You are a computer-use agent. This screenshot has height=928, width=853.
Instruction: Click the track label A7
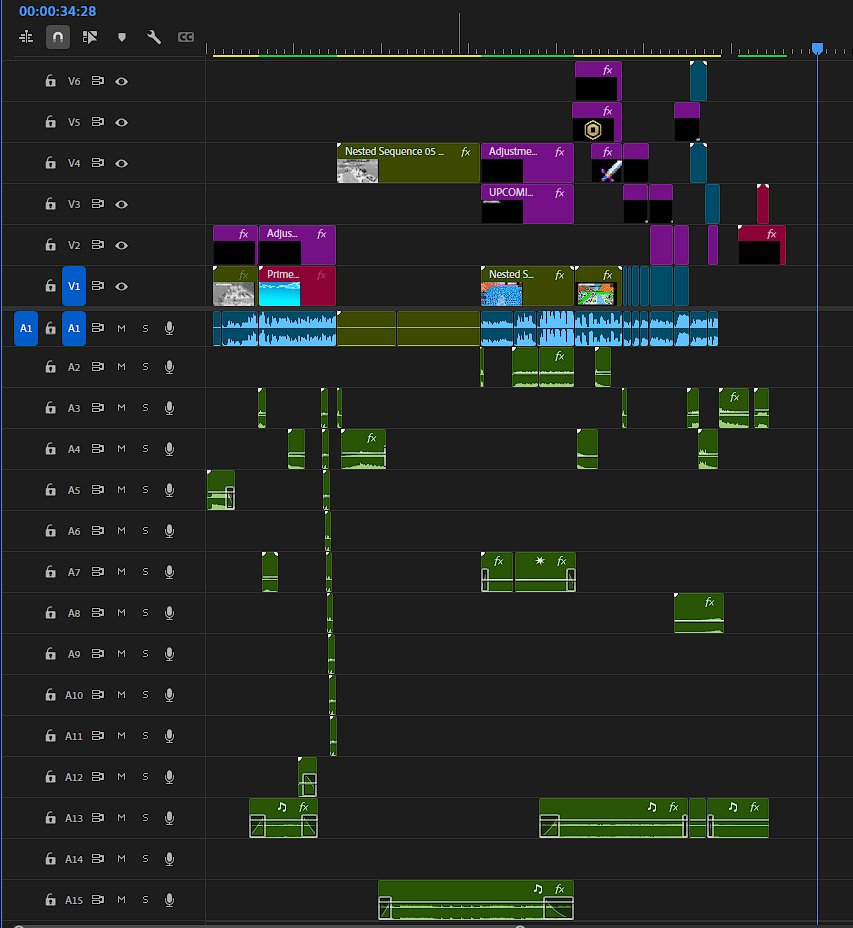(74, 572)
